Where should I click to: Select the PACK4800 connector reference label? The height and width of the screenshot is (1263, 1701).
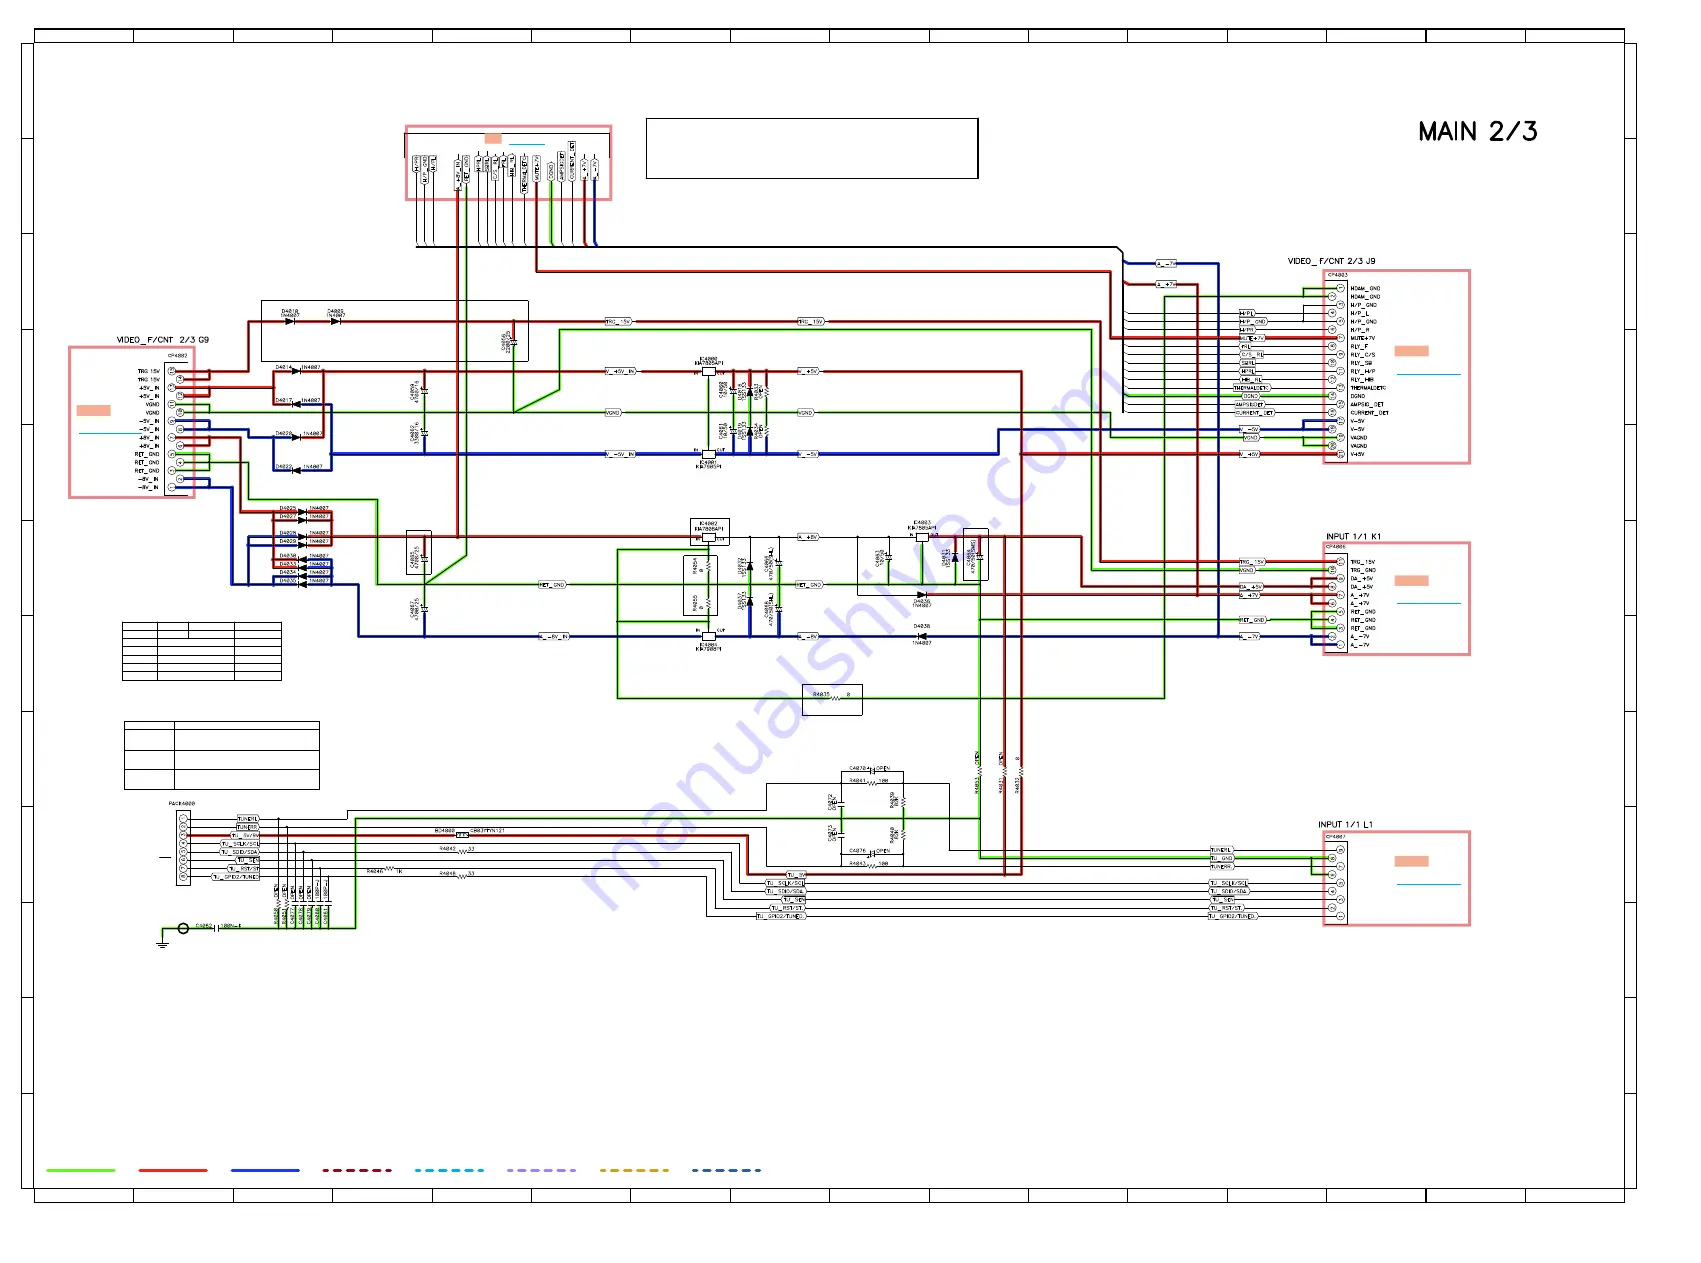pyautogui.click(x=182, y=803)
